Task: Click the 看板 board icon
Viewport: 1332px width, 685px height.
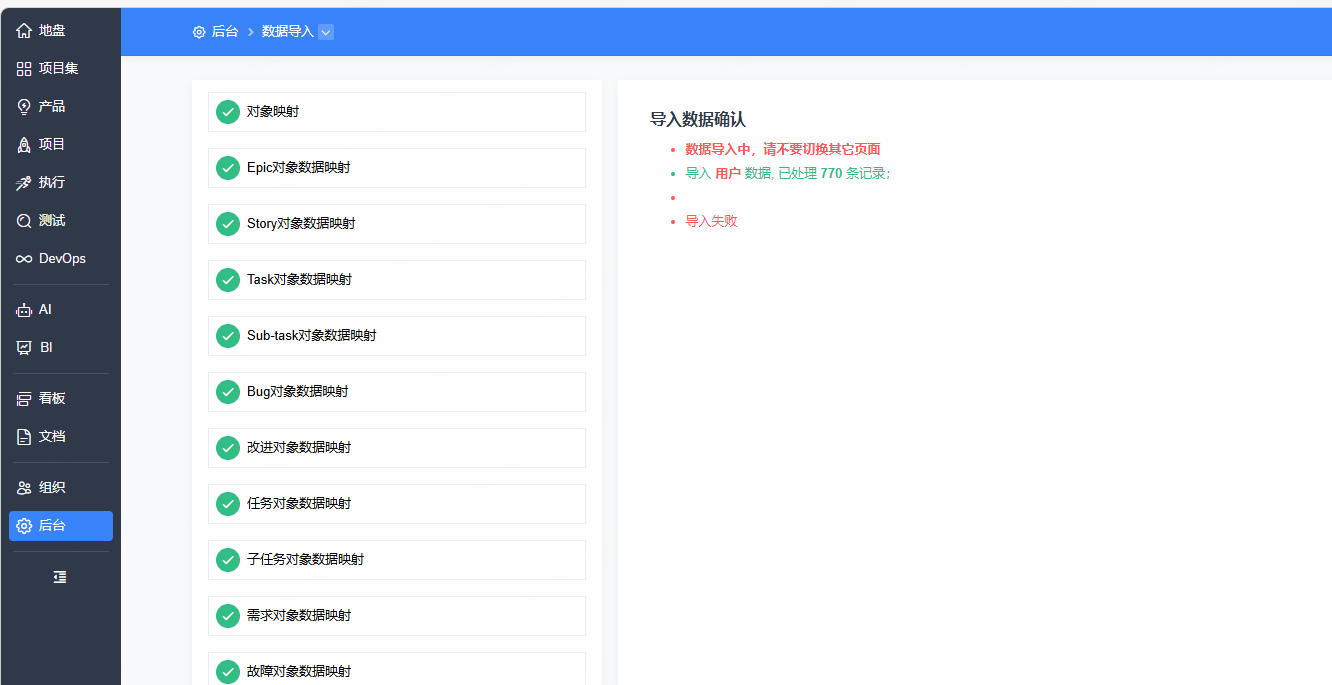Action: tap(24, 399)
